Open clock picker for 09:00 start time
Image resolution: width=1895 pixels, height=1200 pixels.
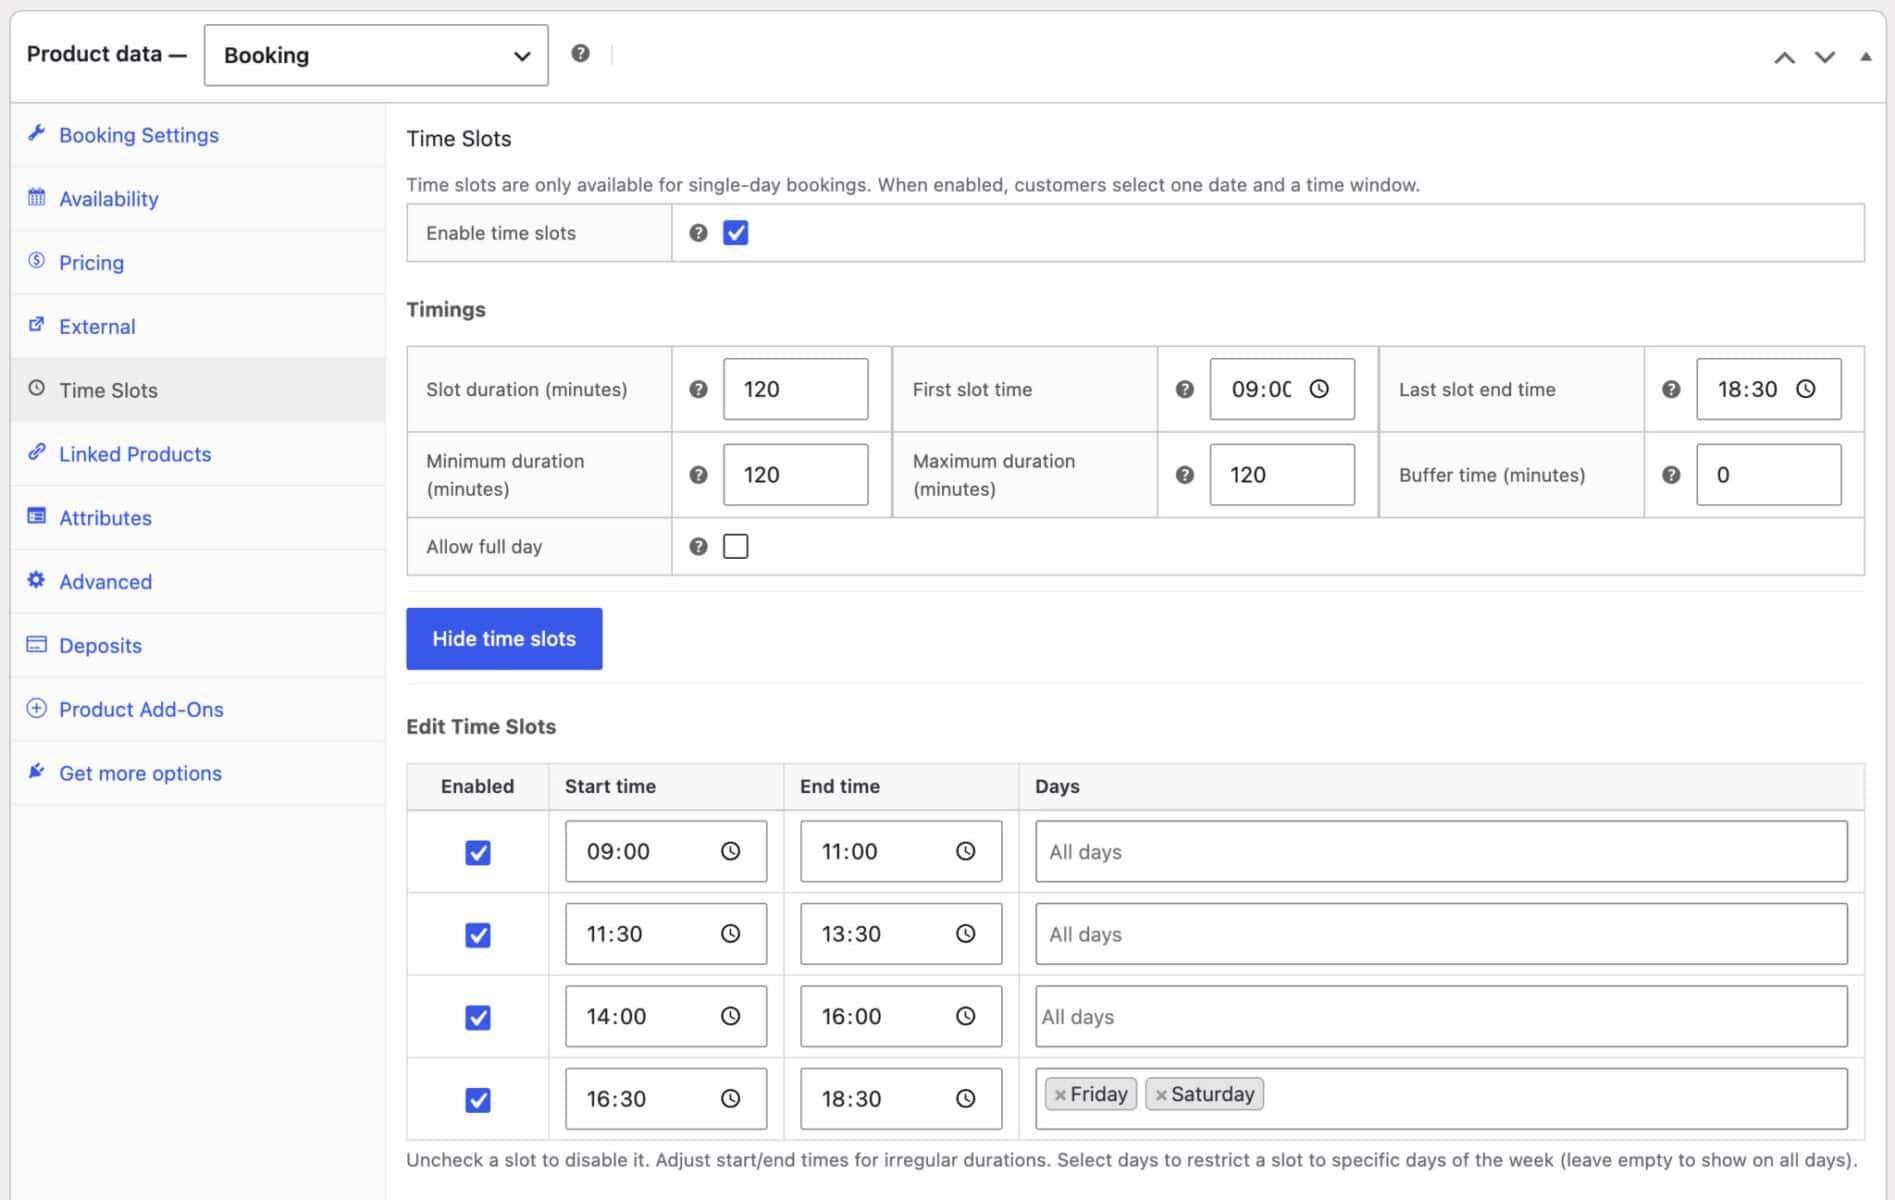(731, 851)
